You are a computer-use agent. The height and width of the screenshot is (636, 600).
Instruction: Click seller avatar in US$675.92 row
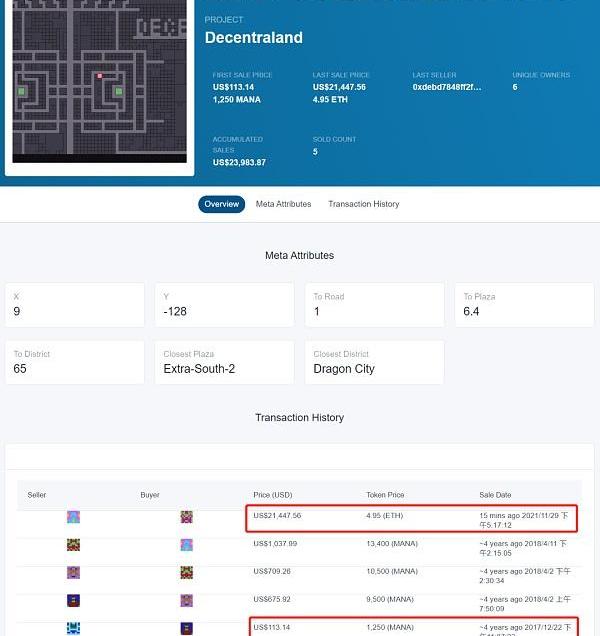pos(73,601)
